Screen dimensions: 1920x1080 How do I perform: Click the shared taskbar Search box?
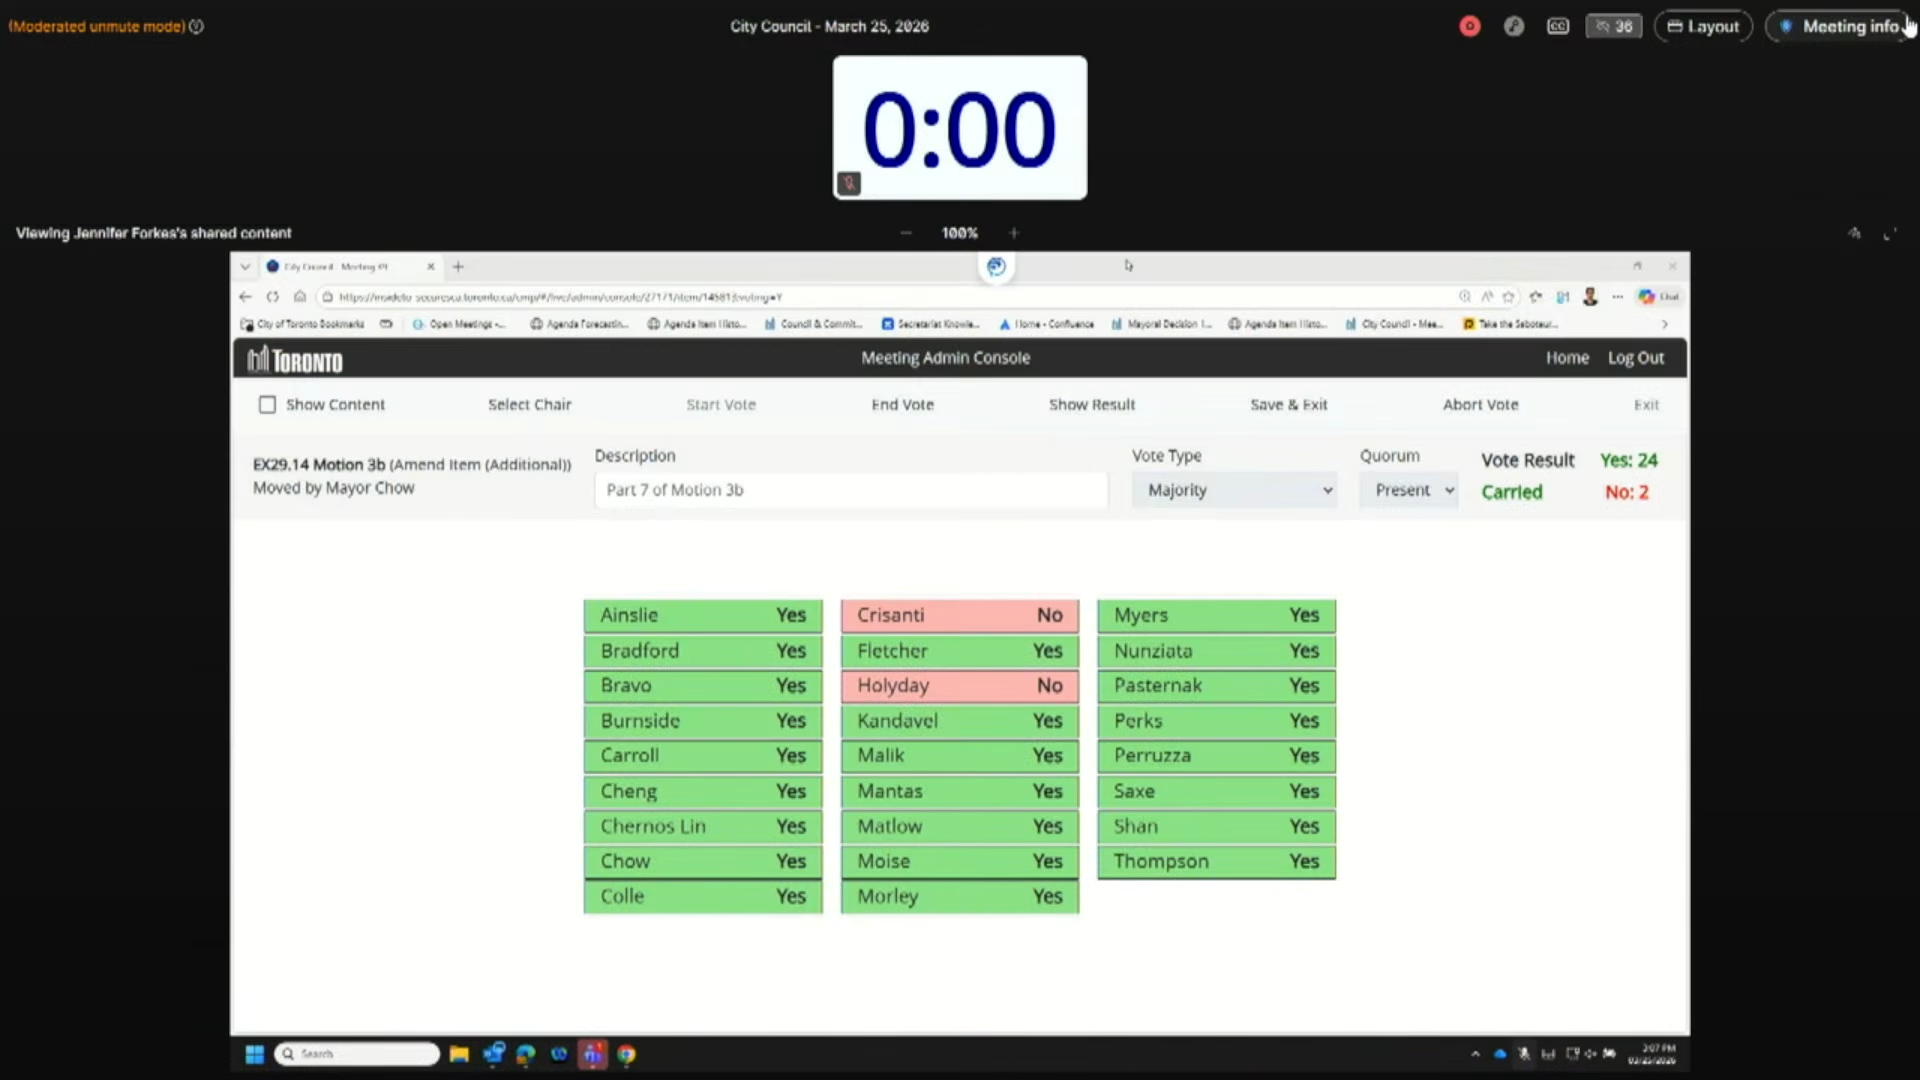click(357, 1054)
